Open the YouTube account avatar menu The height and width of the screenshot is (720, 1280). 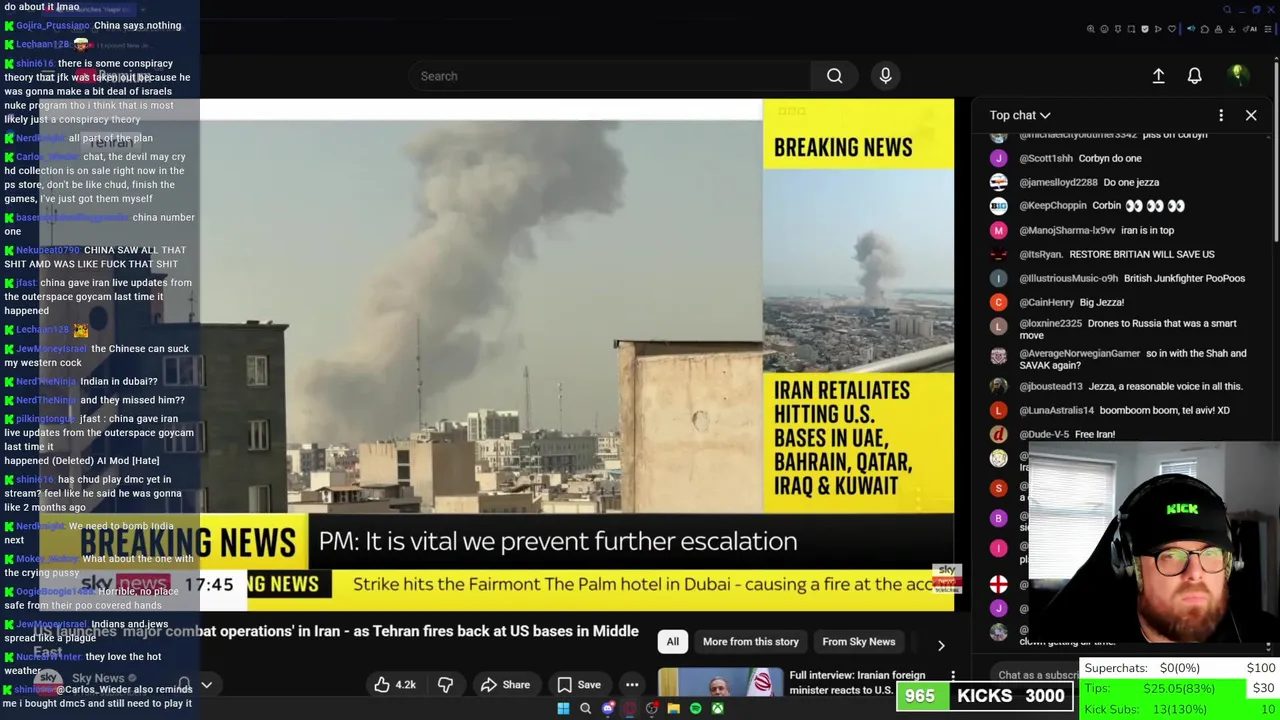click(x=1237, y=76)
